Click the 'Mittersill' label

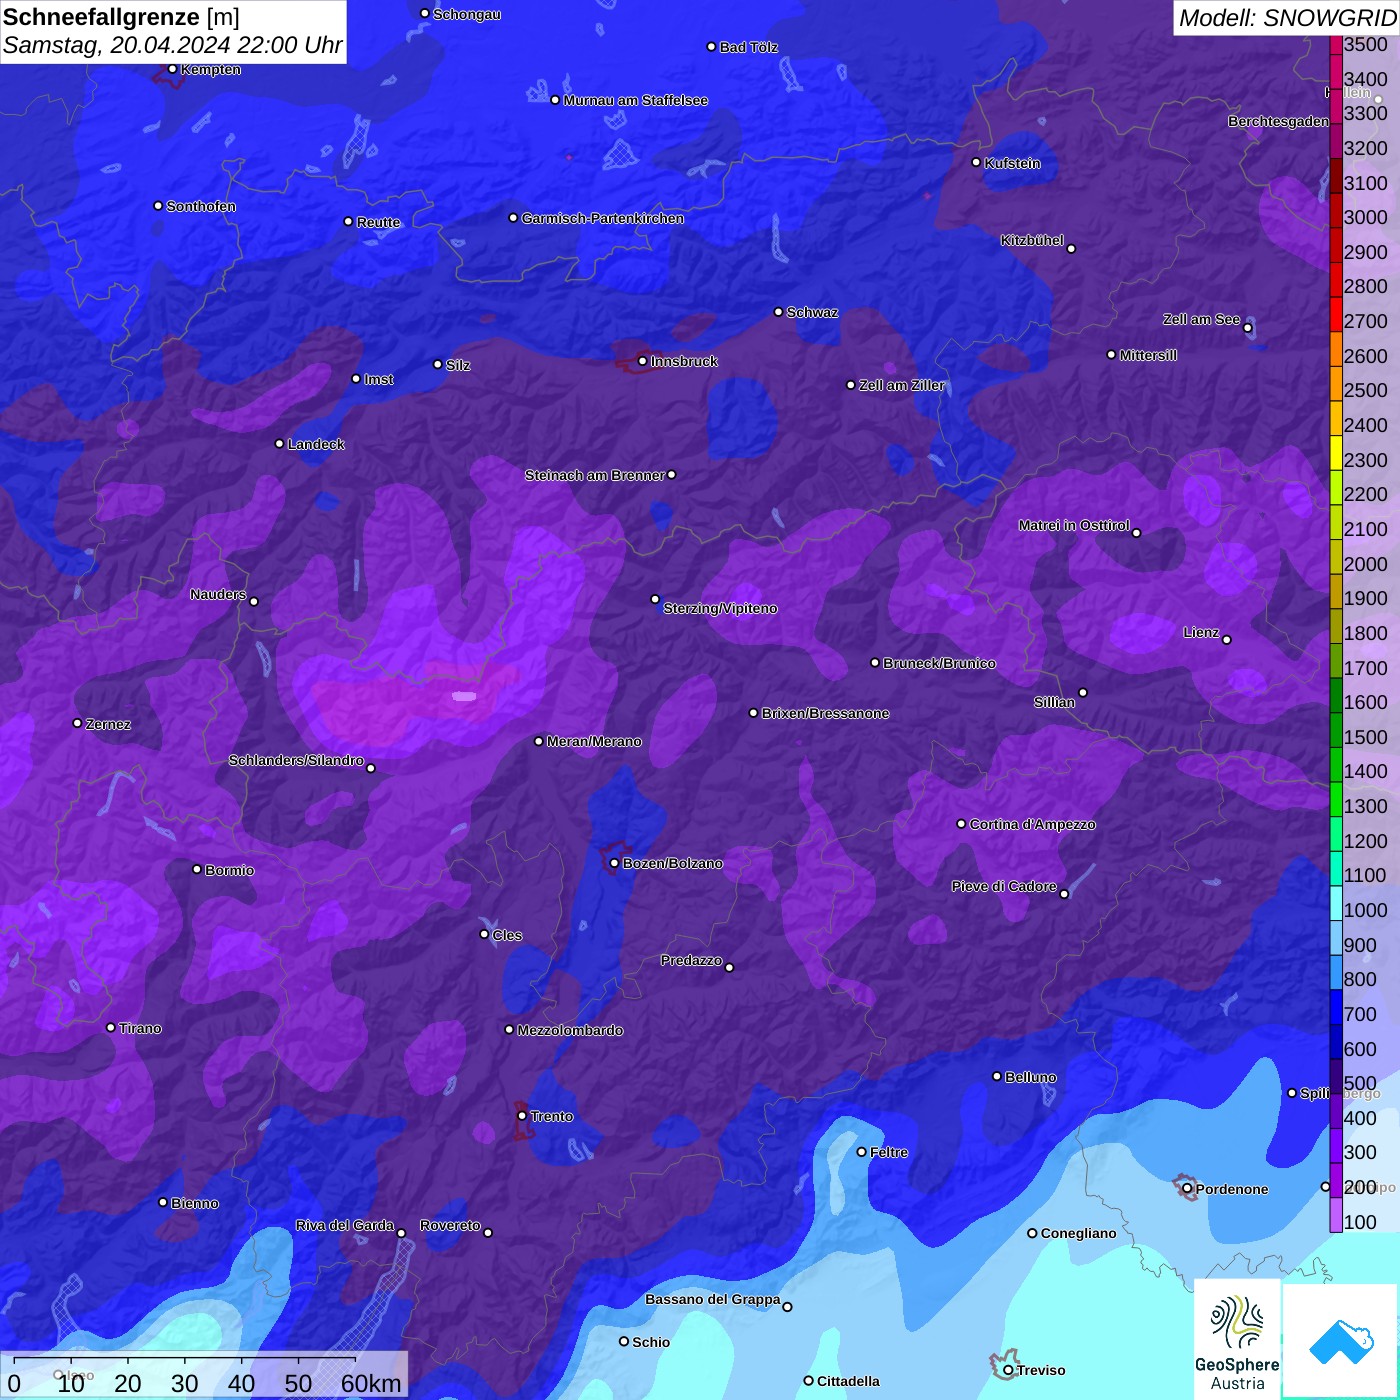click(1148, 355)
